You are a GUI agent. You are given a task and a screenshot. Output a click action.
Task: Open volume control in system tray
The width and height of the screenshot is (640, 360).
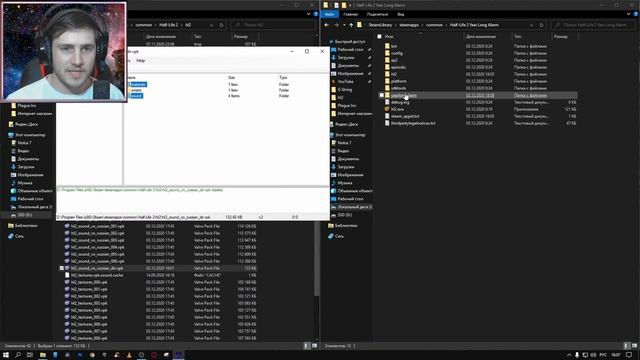click(x=593, y=355)
